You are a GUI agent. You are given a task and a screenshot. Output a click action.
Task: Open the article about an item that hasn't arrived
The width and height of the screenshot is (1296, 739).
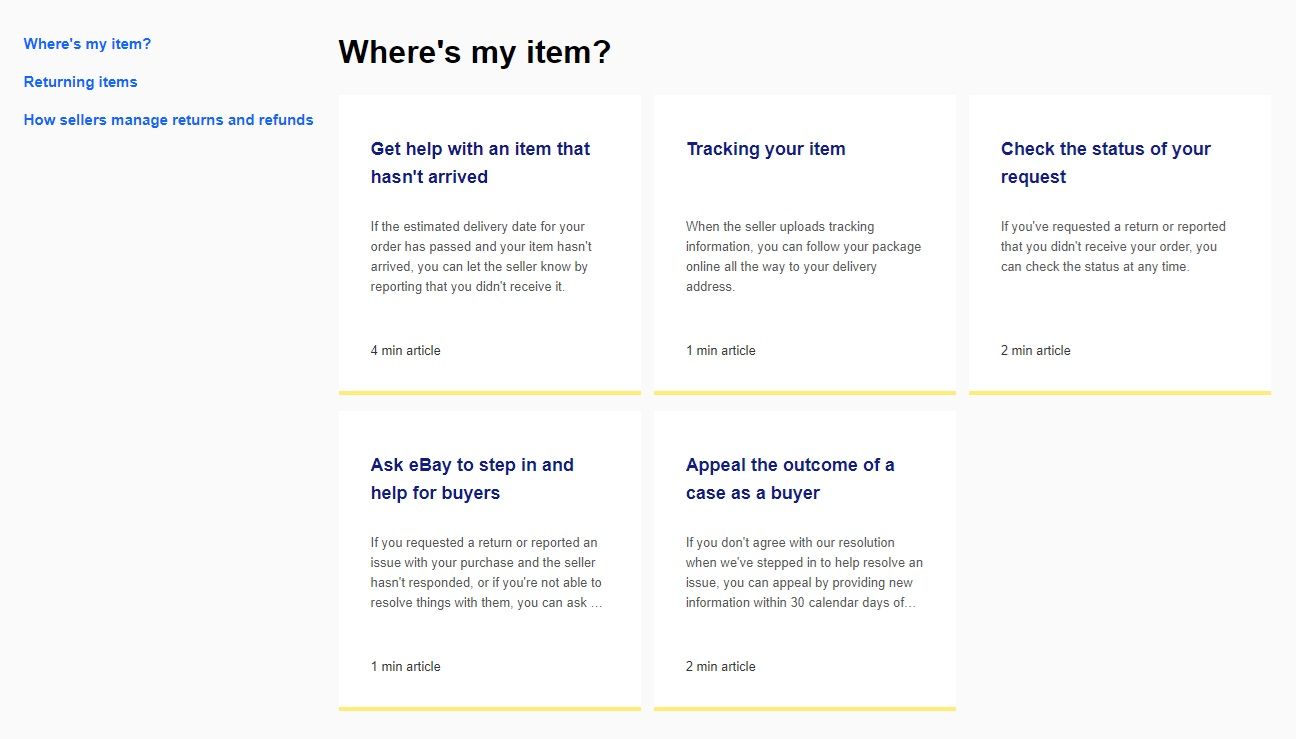tap(481, 162)
